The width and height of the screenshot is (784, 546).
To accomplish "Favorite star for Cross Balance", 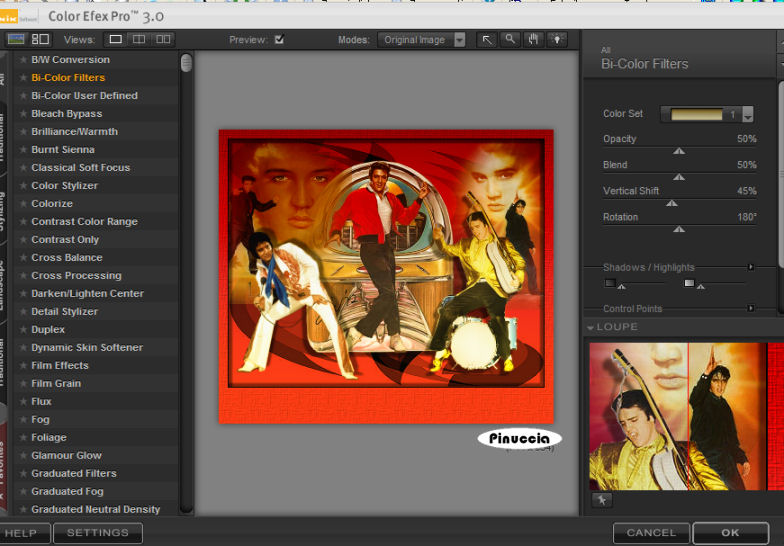I will [23, 258].
